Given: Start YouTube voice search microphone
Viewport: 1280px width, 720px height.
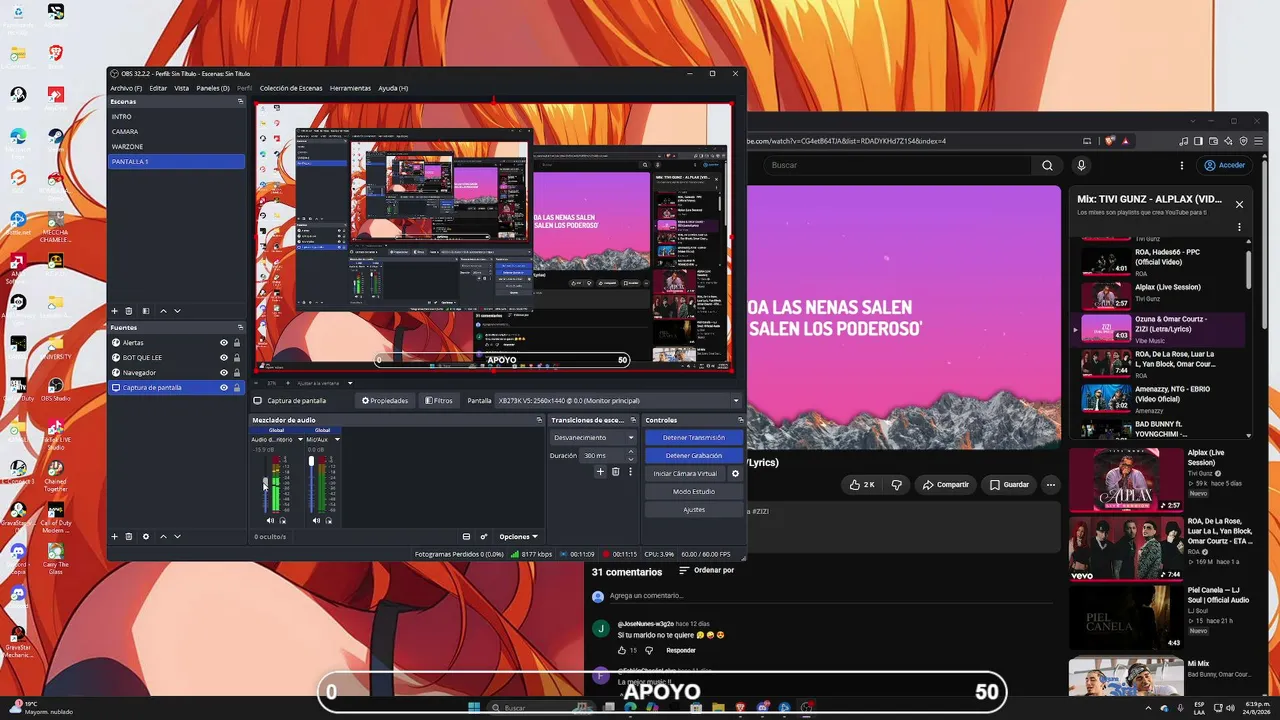Looking at the screenshot, I should tap(1081, 166).
